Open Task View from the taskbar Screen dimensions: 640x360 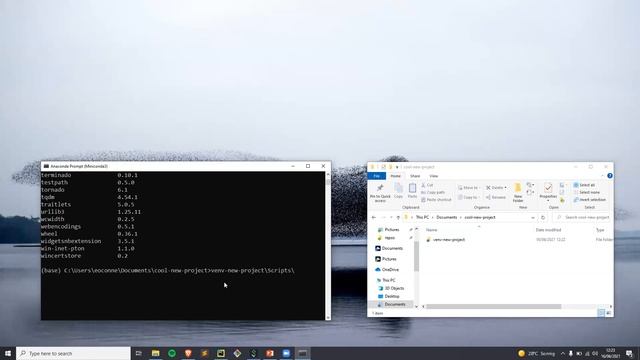coord(139,353)
